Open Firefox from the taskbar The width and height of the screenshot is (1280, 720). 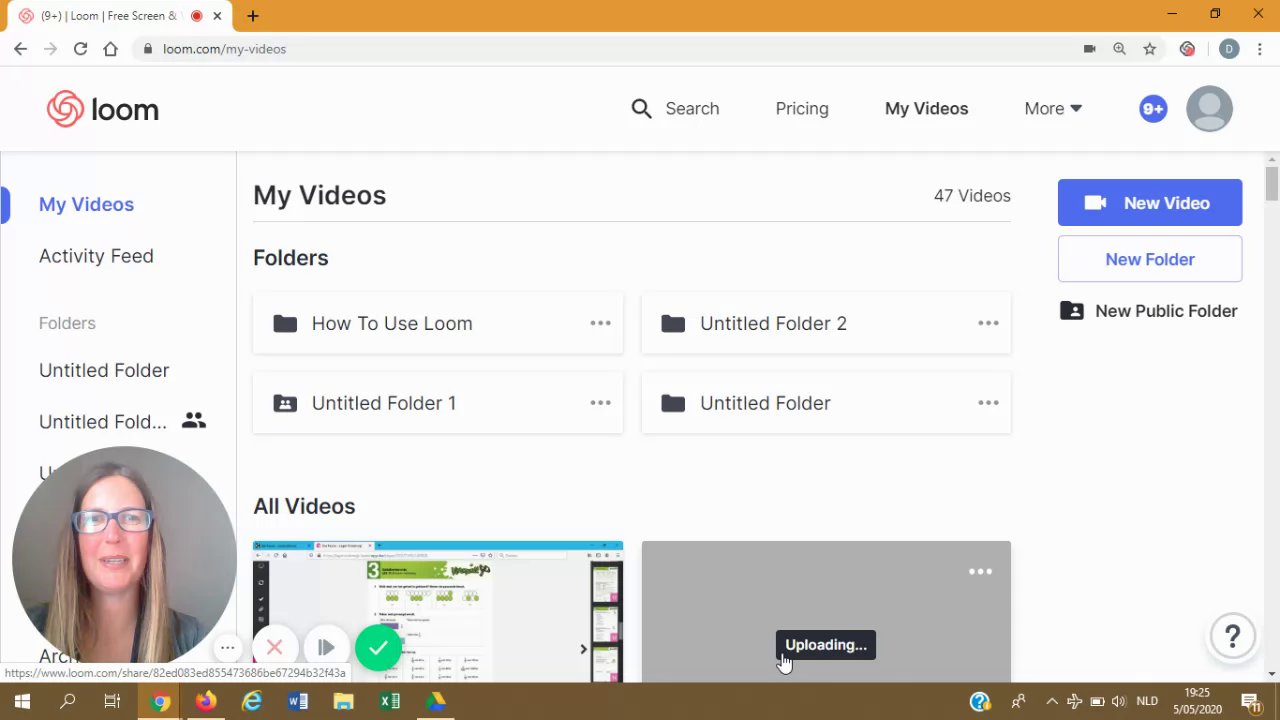(x=205, y=701)
